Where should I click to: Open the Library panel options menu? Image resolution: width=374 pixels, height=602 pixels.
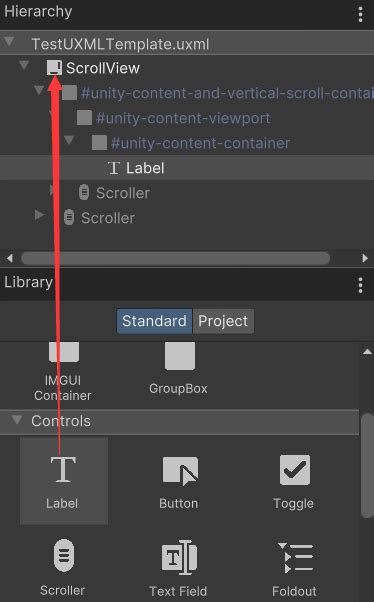point(360,285)
